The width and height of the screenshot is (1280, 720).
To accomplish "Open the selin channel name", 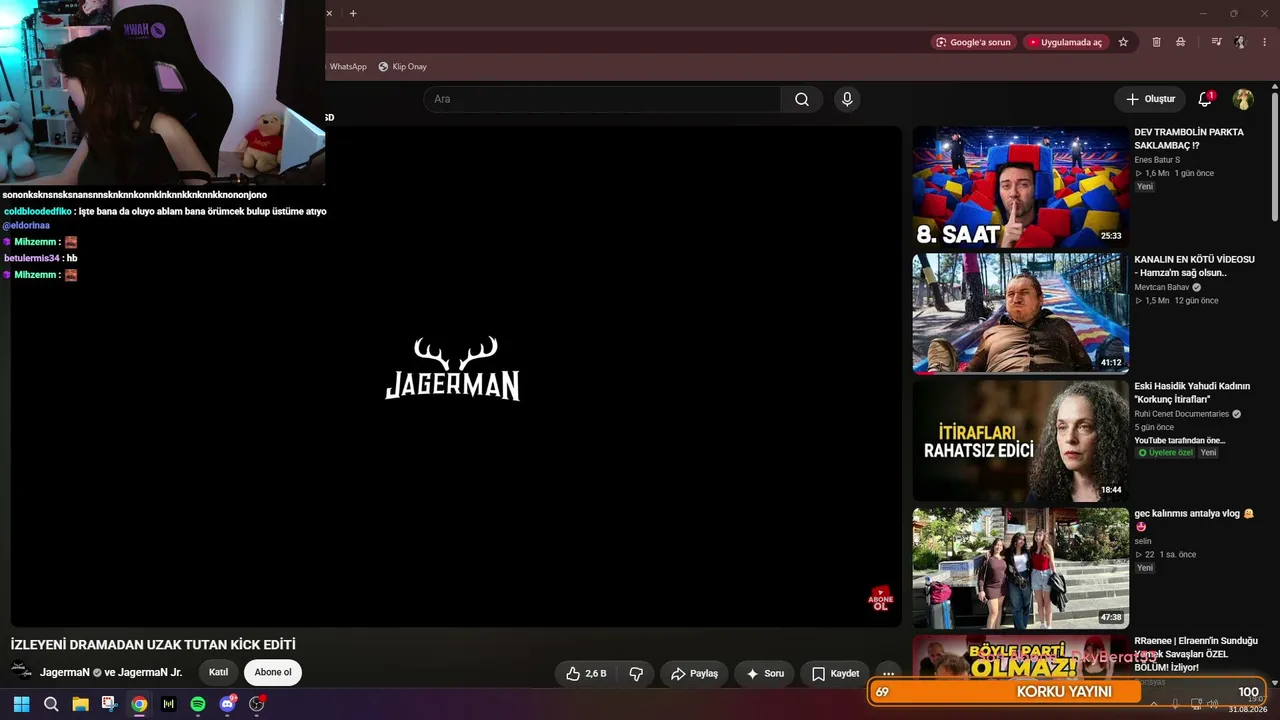I will pyautogui.click(x=1143, y=541).
